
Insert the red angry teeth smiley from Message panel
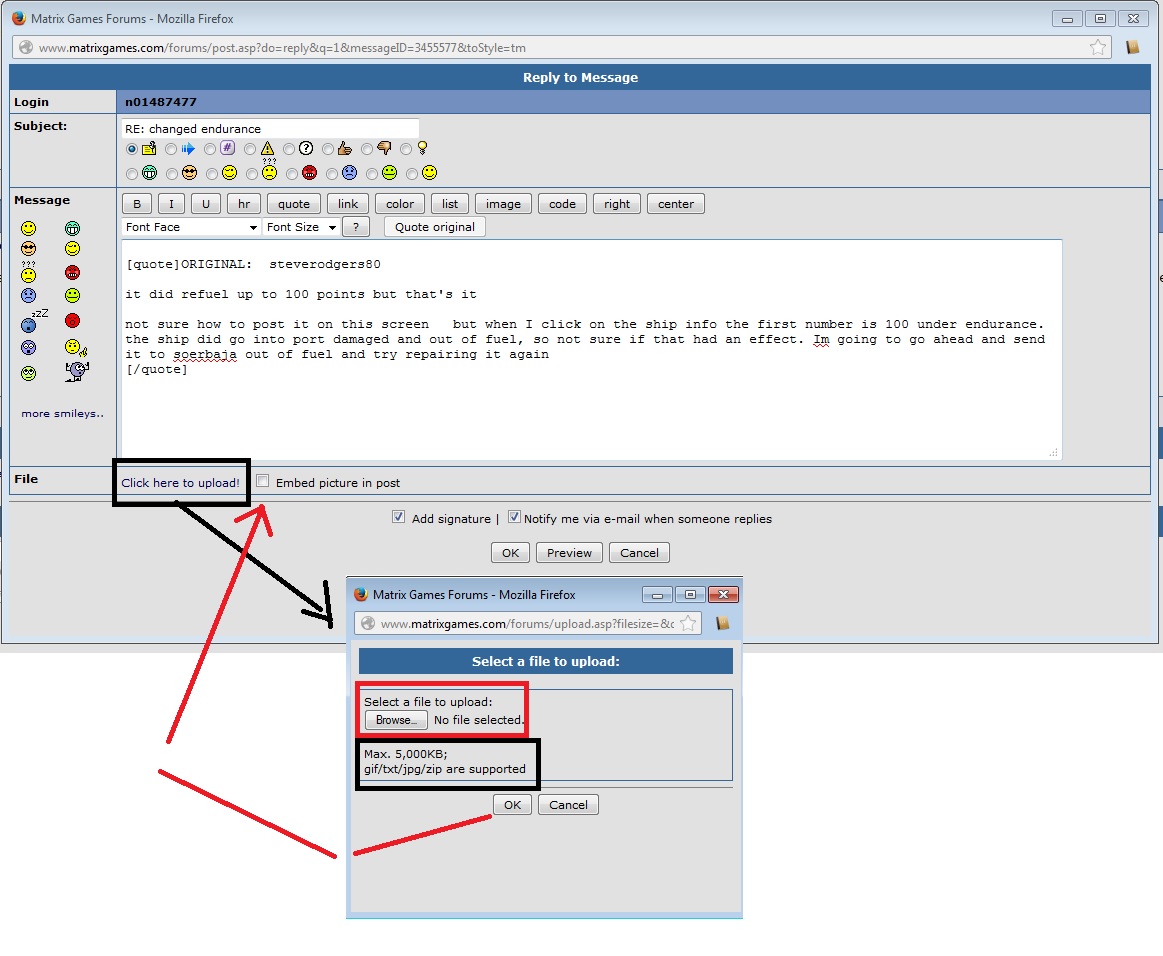(x=72, y=273)
